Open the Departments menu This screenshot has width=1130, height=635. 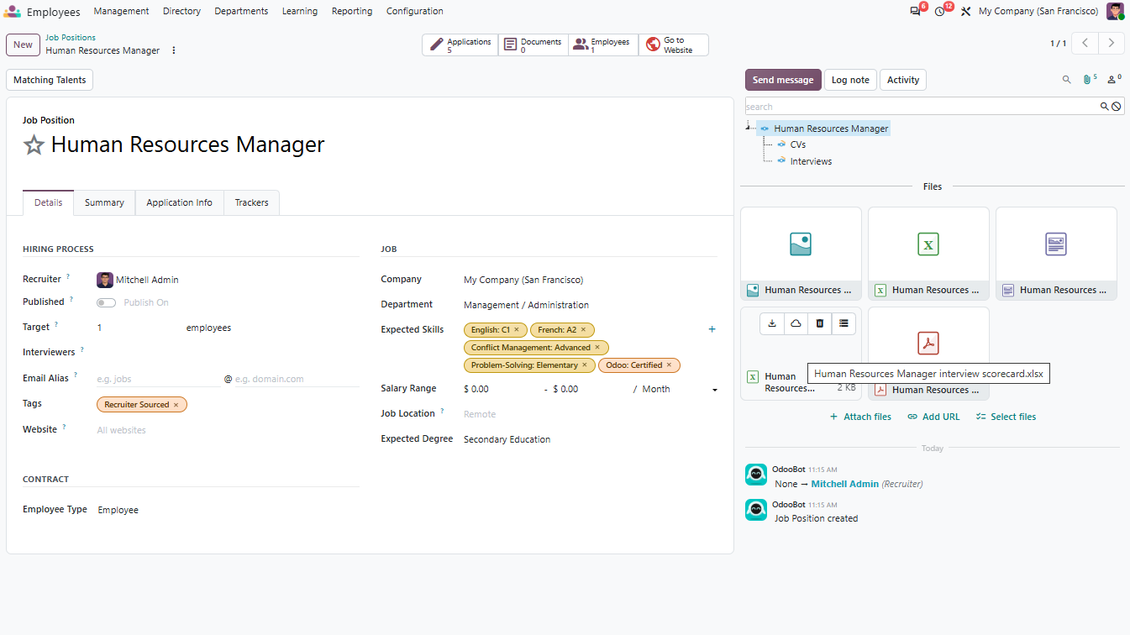pos(241,12)
